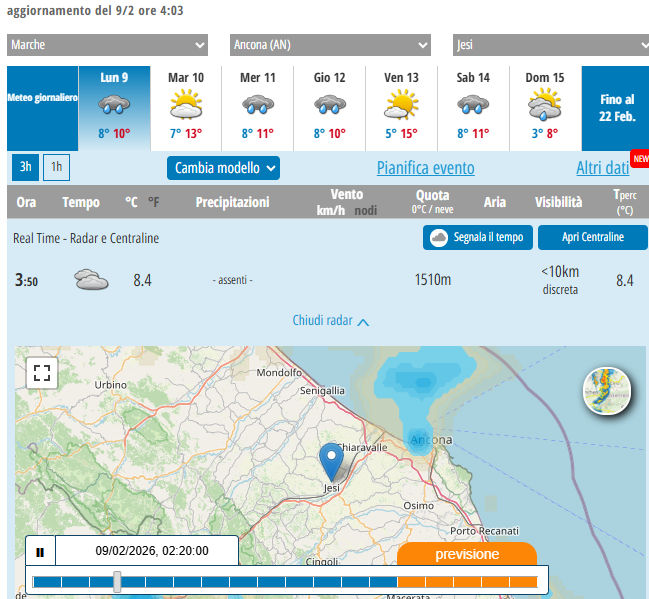
Task: Open the Ancona (AN) province dropdown
Action: click(x=330, y=45)
